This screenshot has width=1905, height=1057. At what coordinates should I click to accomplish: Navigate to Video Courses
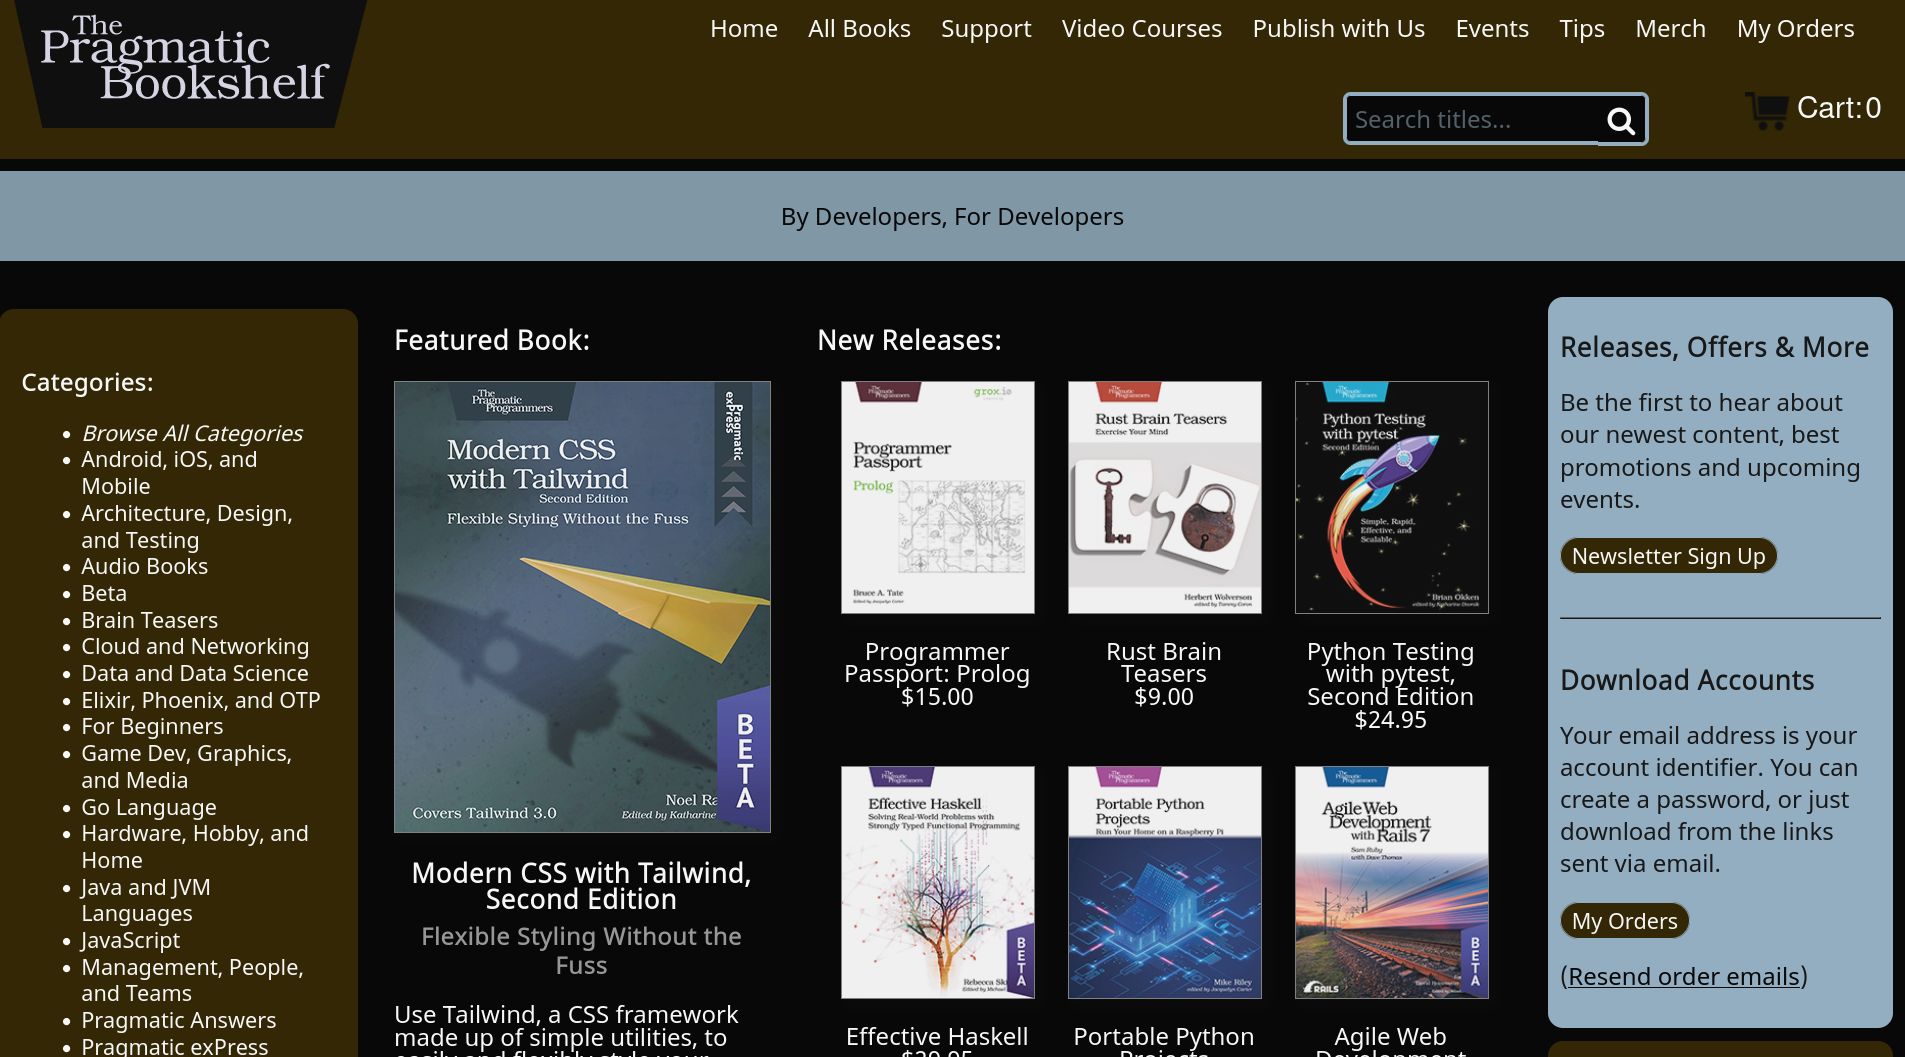coord(1142,29)
